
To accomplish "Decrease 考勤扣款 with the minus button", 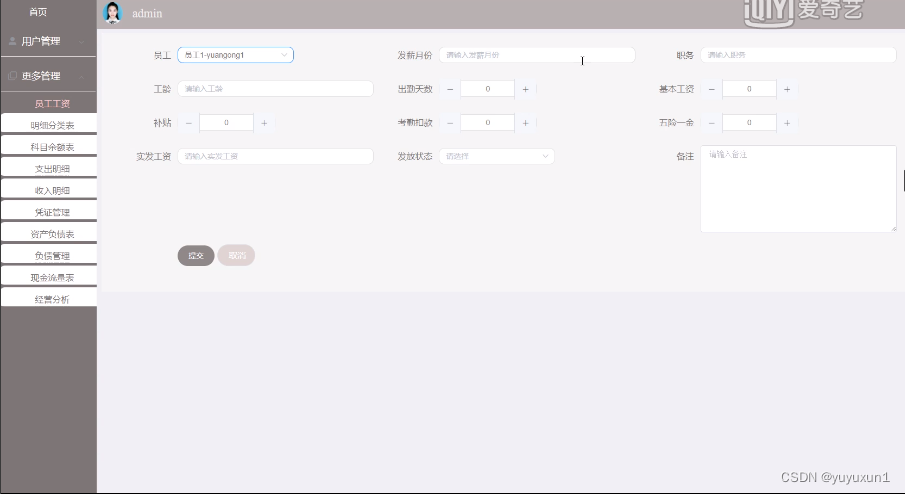I will tap(450, 123).
